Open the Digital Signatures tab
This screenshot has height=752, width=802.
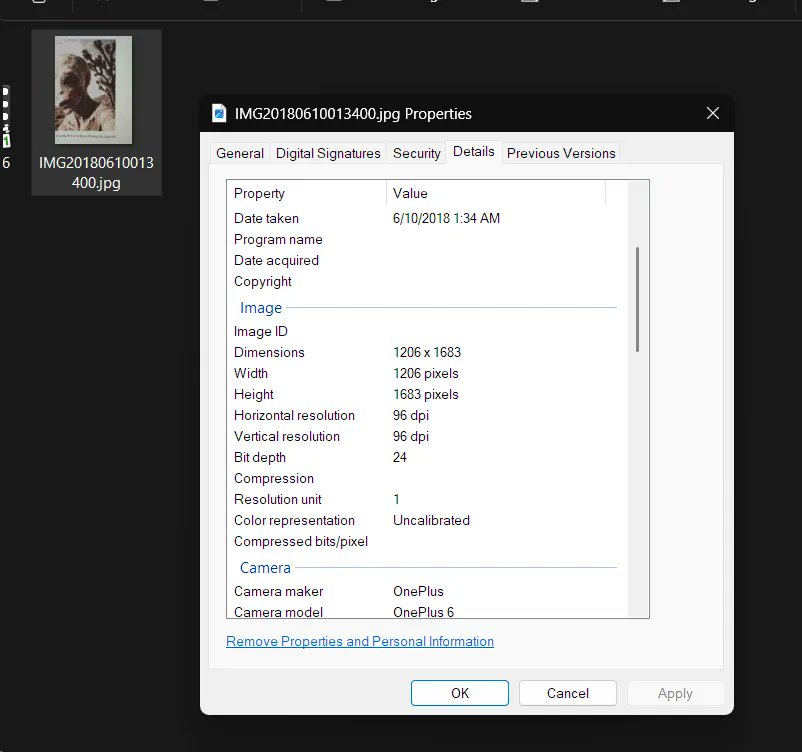click(x=328, y=153)
